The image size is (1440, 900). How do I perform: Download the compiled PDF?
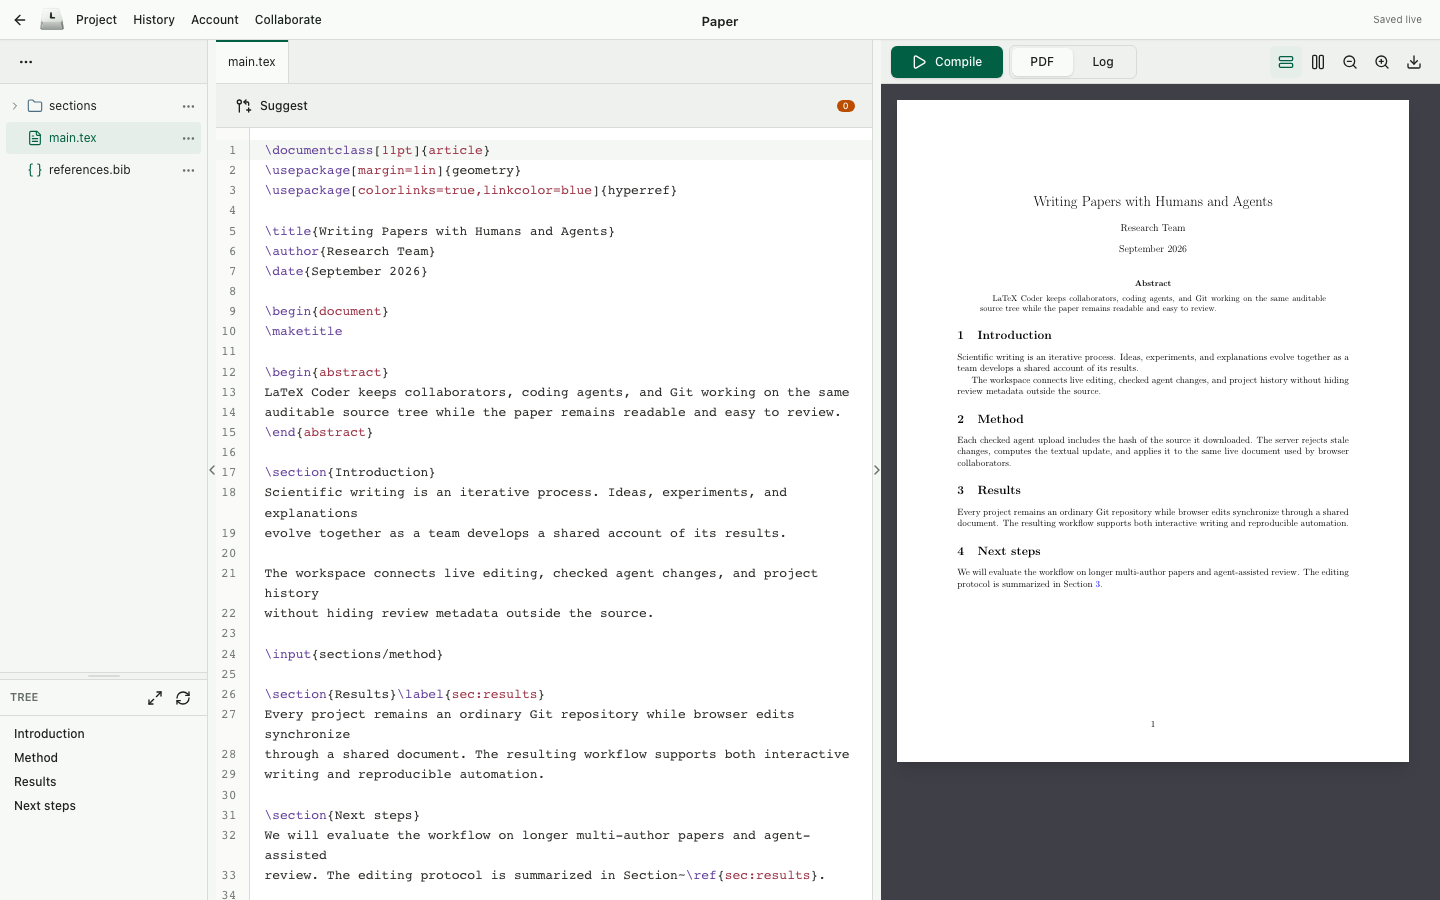click(1414, 62)
